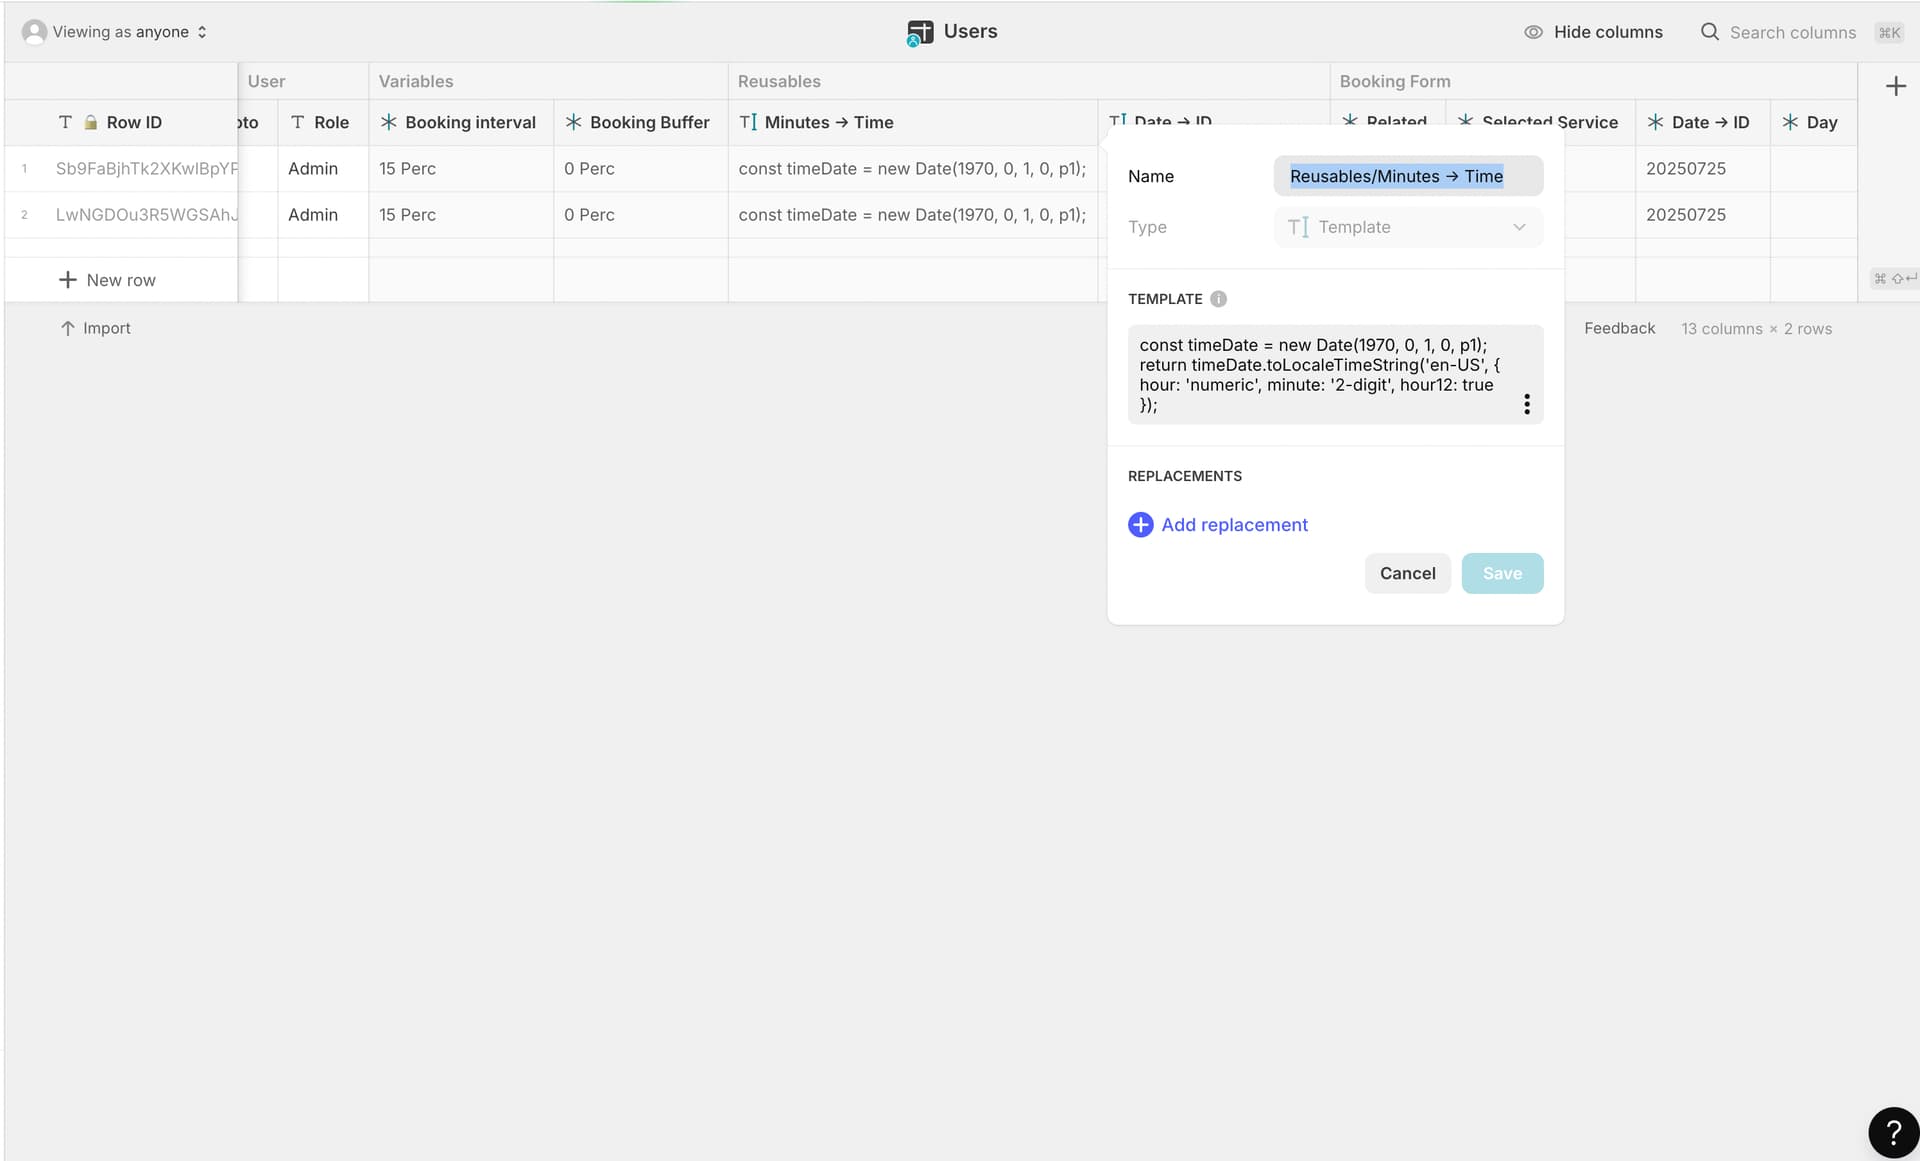The height and width of the screenshot is (1161, 1920).
Task: Click 15 Perc cell in row 2
Action: [x=461, y=214]
